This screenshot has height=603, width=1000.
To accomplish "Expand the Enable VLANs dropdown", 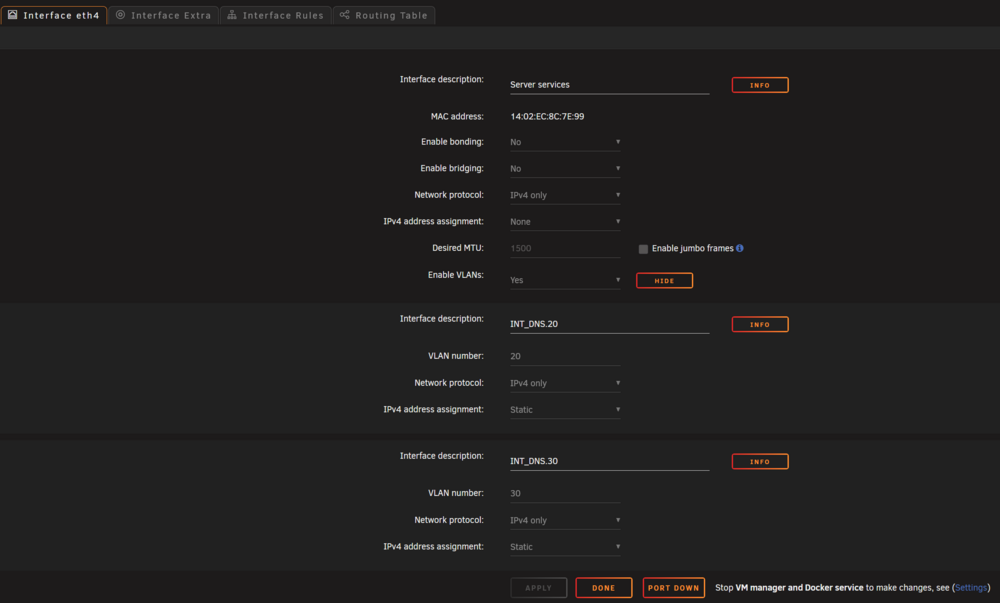I will pyautogui.click(x=565, y=280).
